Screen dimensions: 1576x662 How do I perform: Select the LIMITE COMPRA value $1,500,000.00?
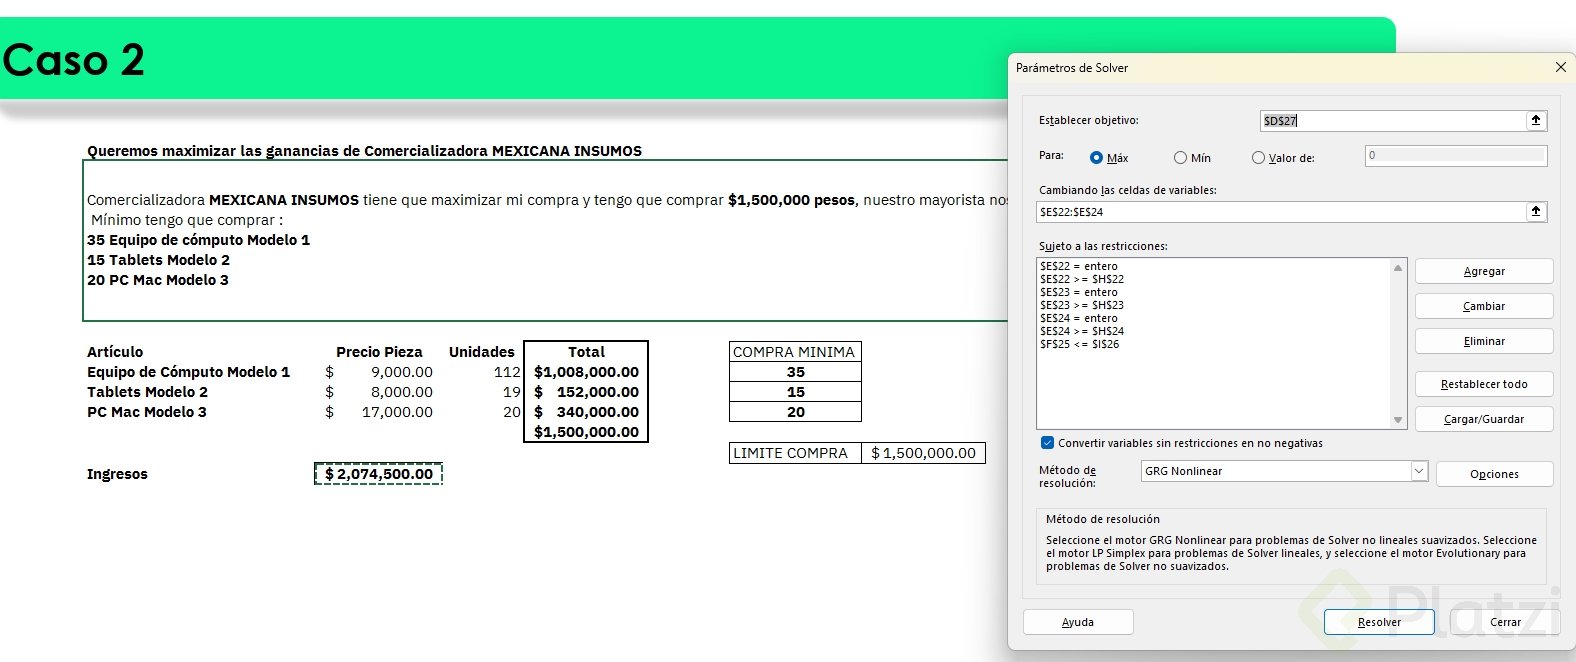point(923,453)
